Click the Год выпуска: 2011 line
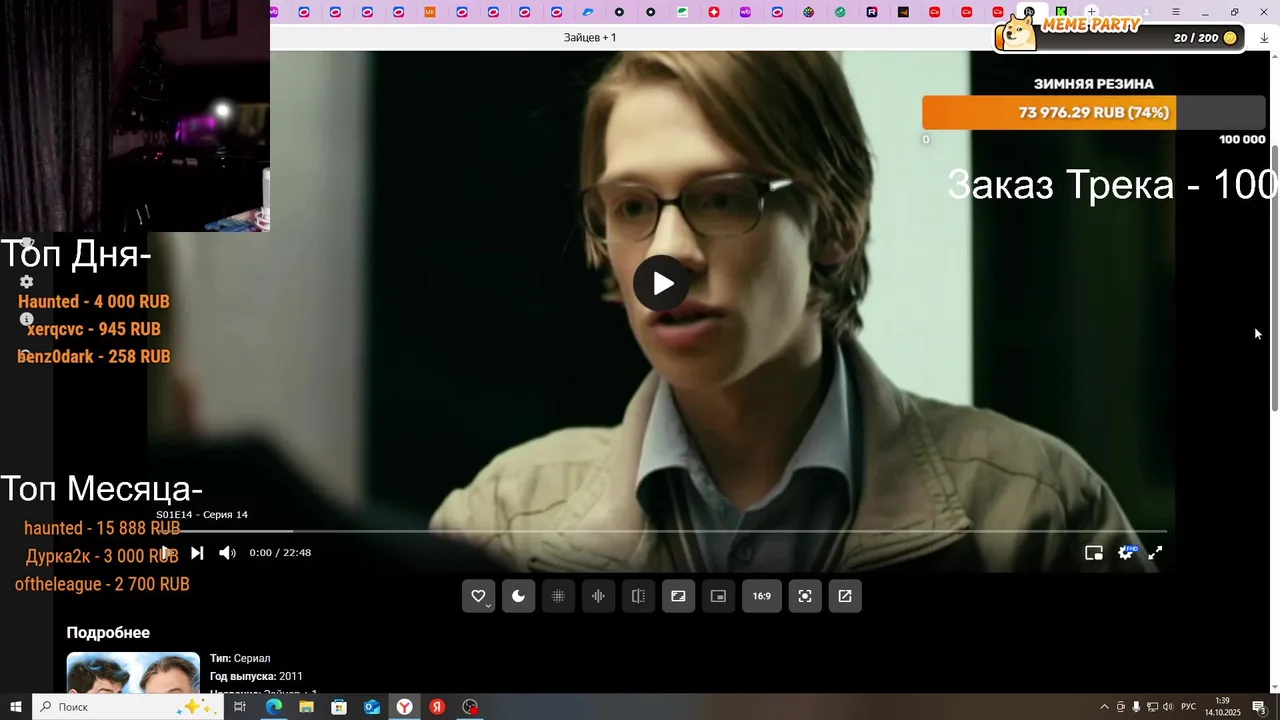The width and height of the screenshot is (1280, 720). 256,676
